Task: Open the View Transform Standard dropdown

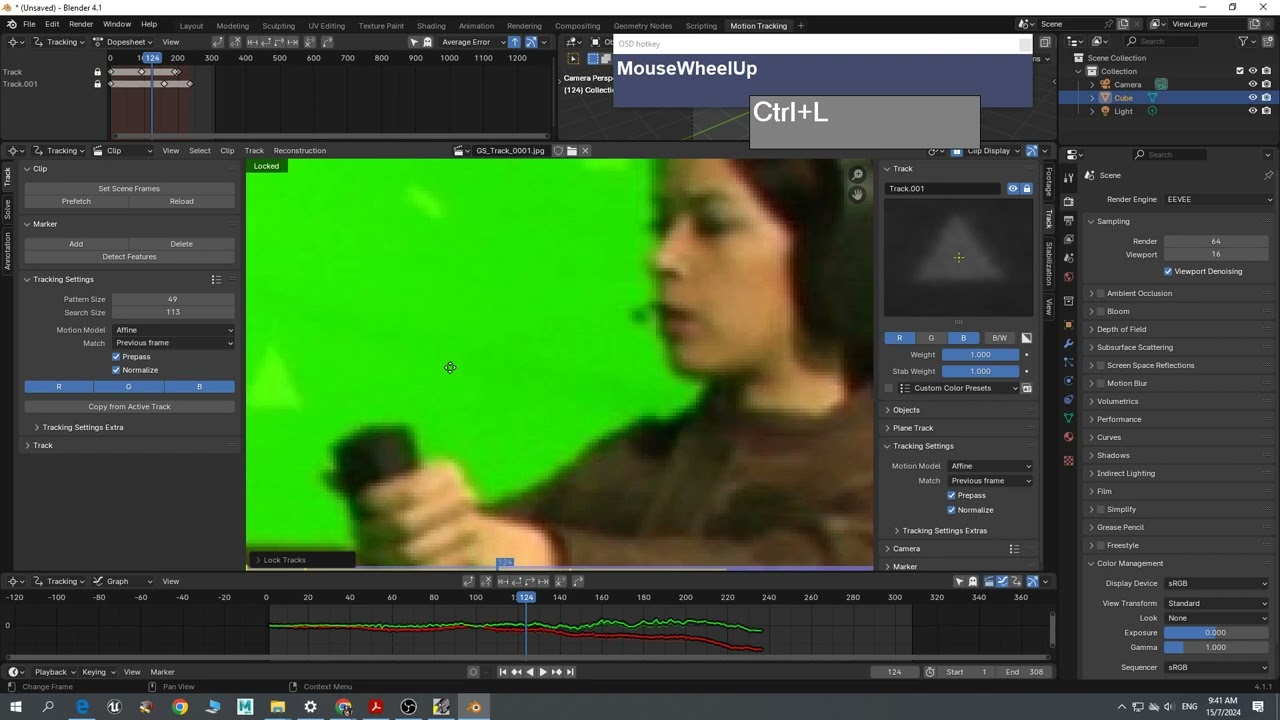Action: click(x=1218, y=603)
